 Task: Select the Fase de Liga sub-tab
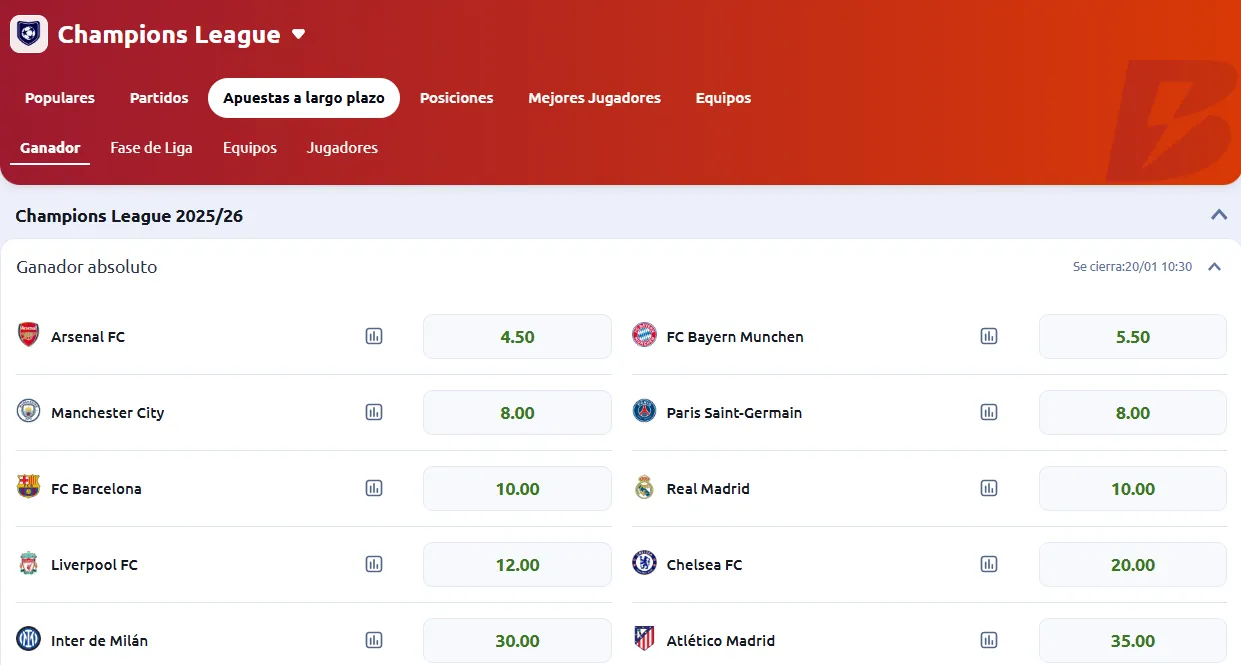(151, 148)
